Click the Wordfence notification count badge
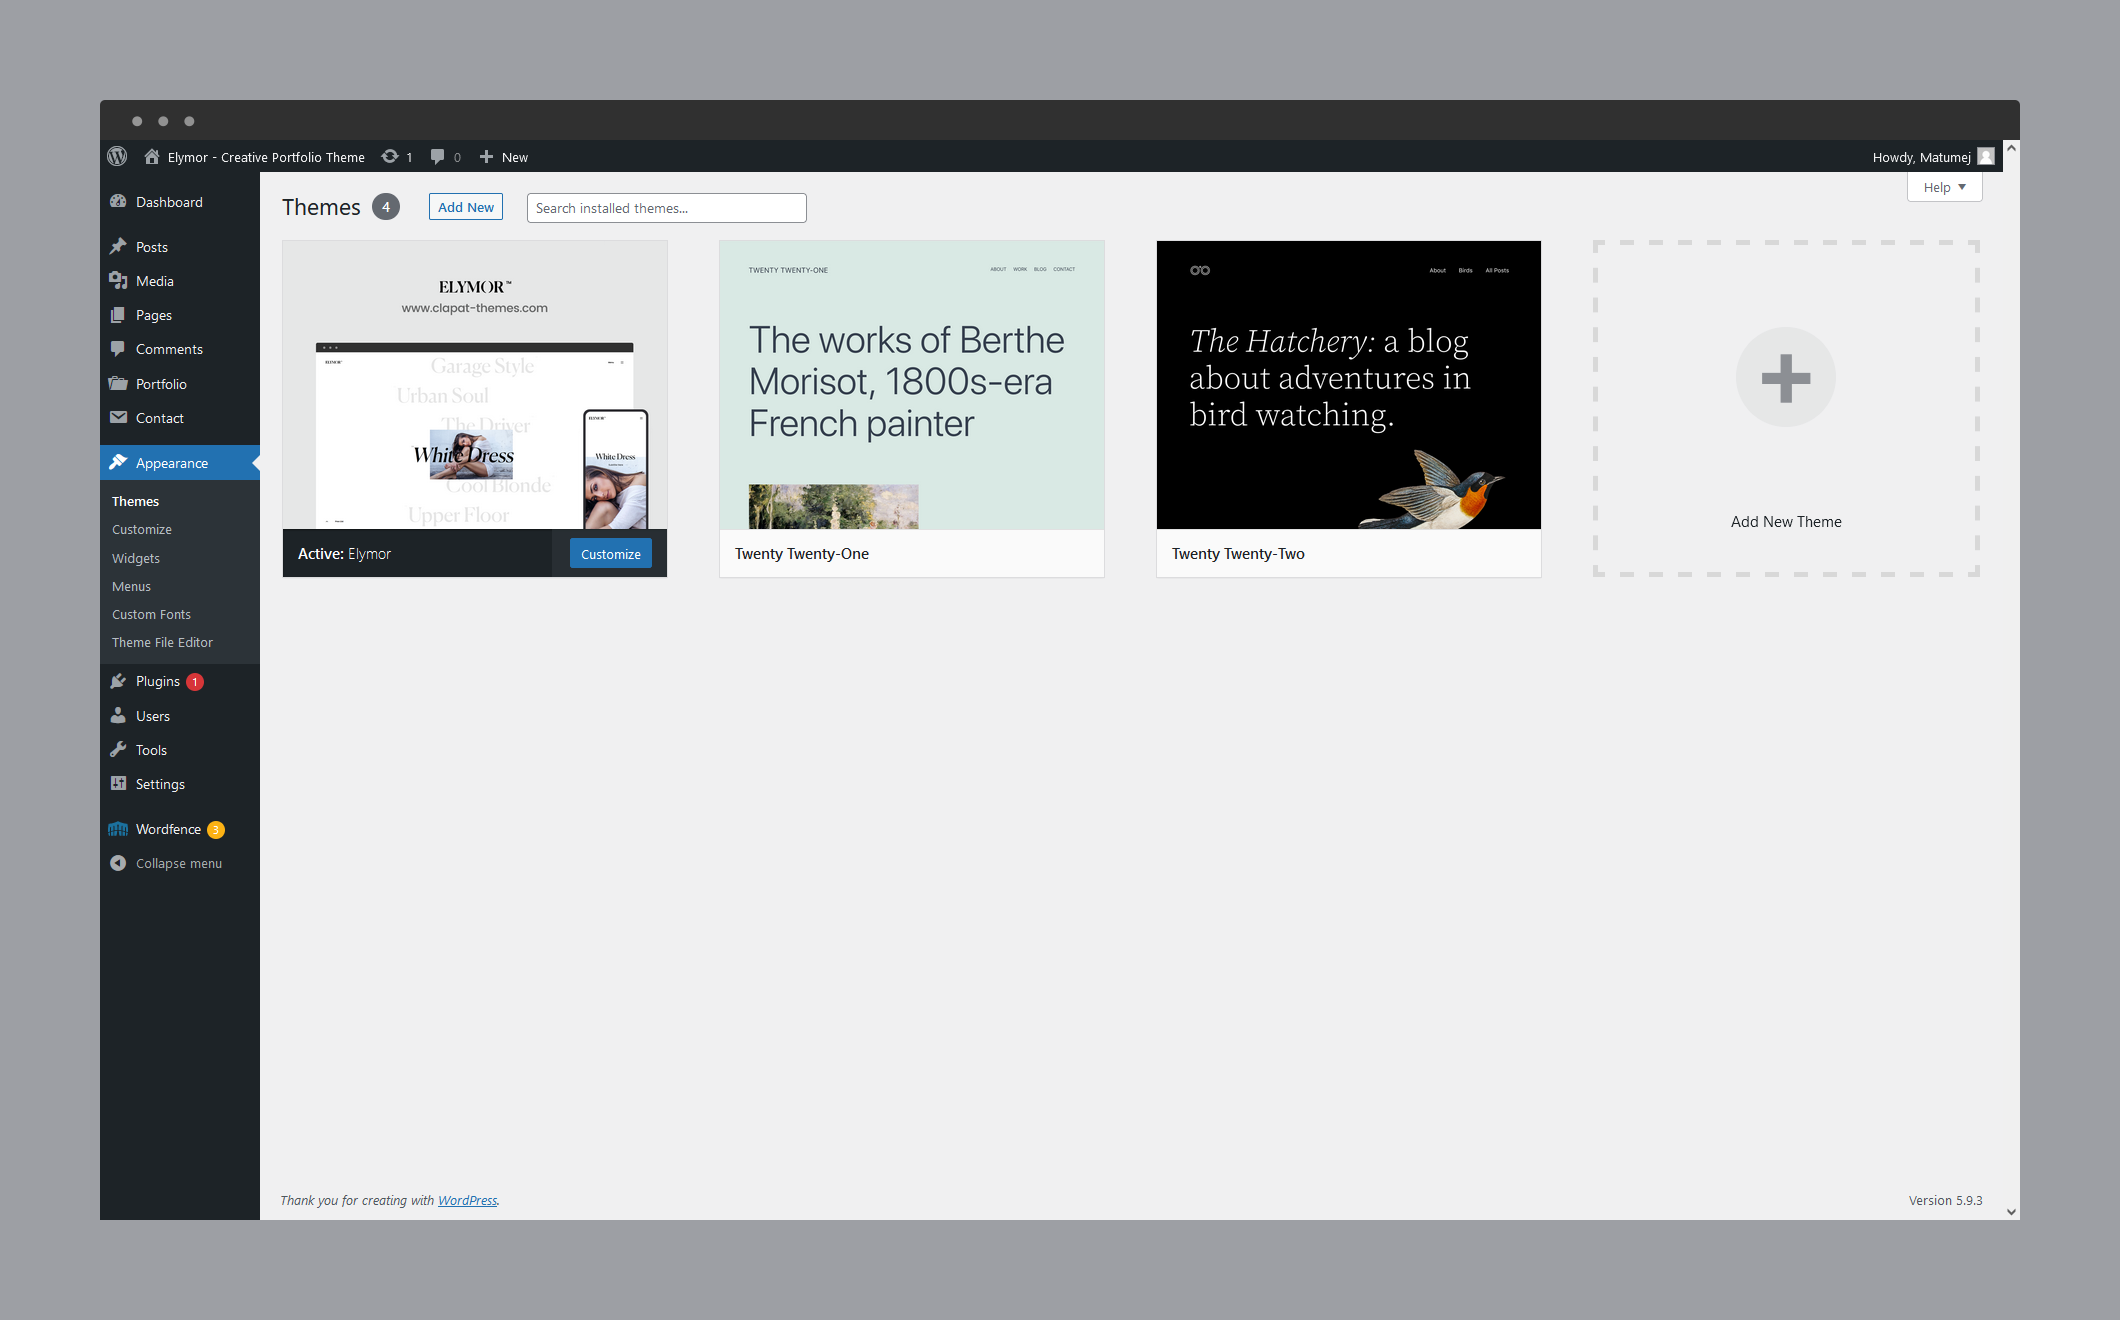Image resolution: width=2120 pixels, height=1320 pixels. pos(216,829)
